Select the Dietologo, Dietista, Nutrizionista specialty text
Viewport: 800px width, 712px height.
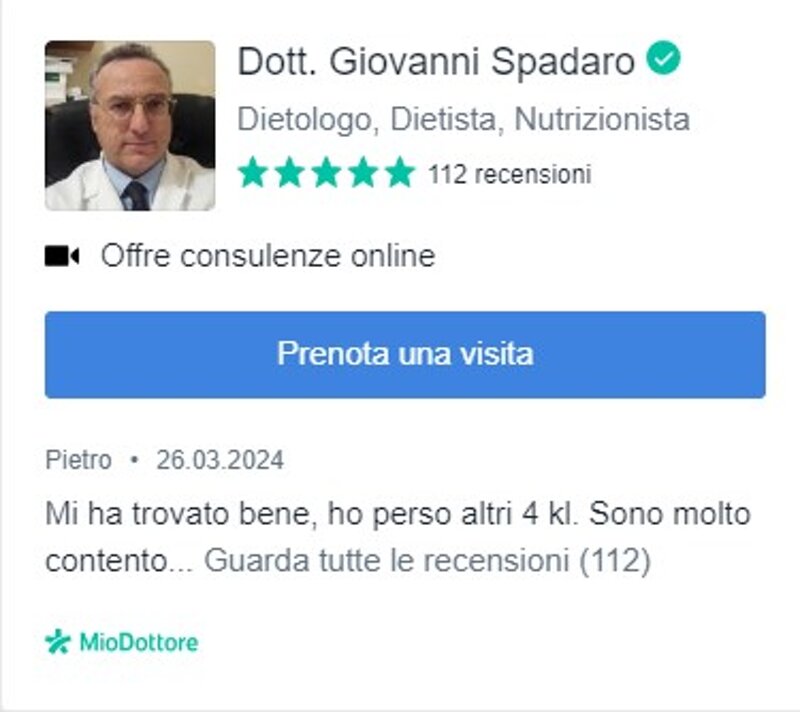464,119
